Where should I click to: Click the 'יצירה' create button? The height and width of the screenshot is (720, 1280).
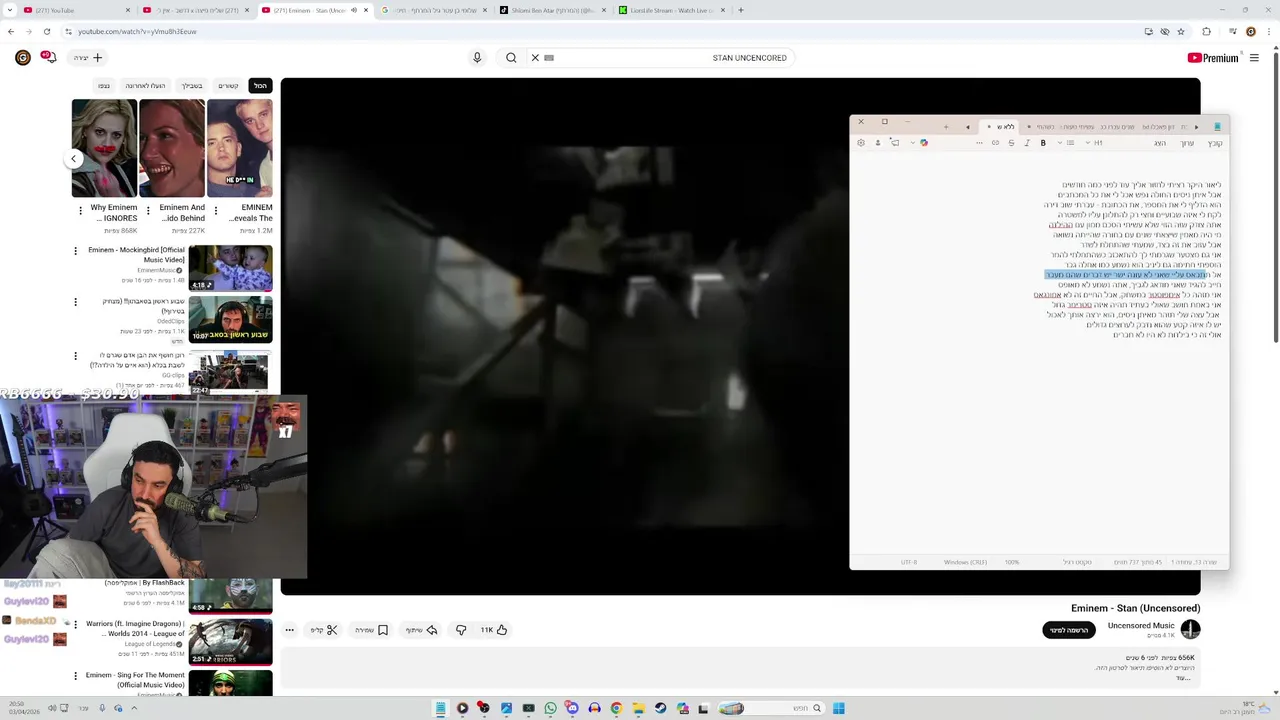click(x=87, y=58)
